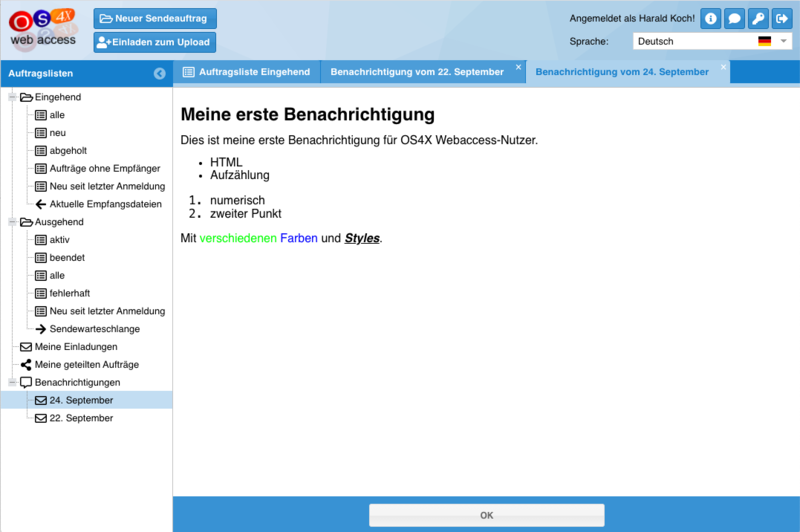Click Einladen zum Upload button
Image resolution: width=800 pixels, height=532 pixels.
pos(155,42)
